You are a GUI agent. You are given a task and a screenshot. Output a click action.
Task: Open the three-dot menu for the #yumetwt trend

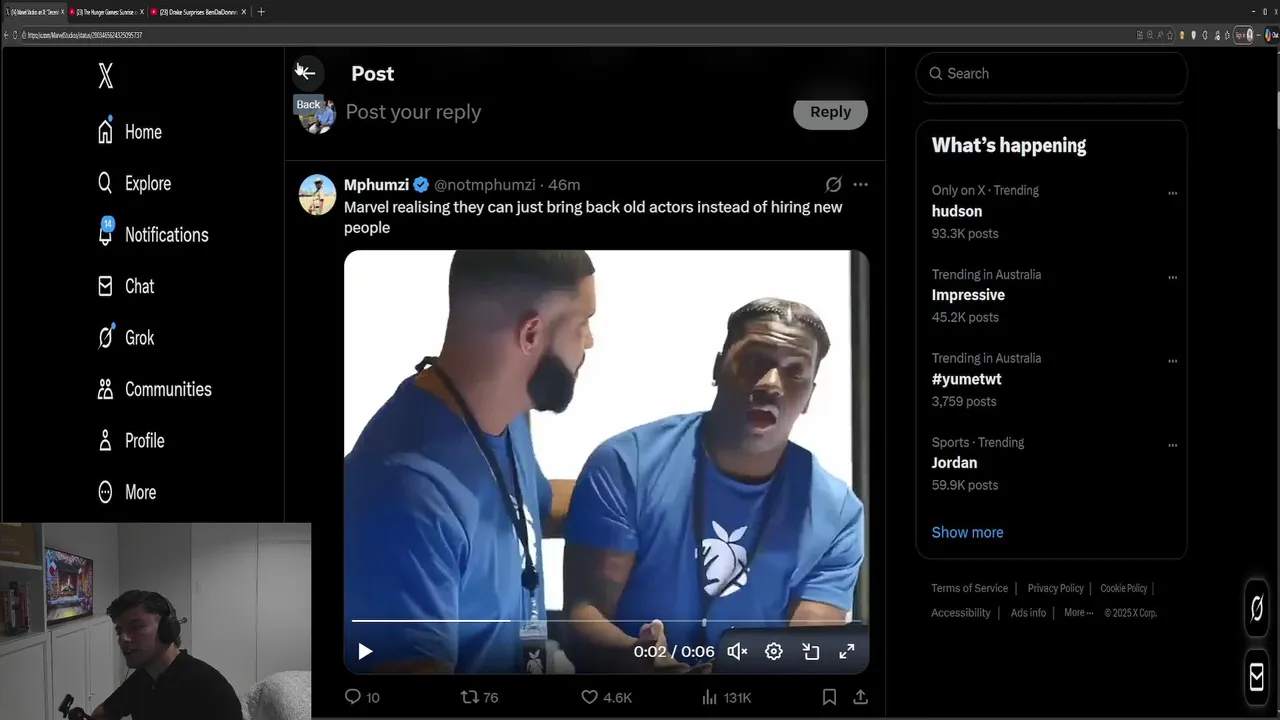pos(1172,361)
